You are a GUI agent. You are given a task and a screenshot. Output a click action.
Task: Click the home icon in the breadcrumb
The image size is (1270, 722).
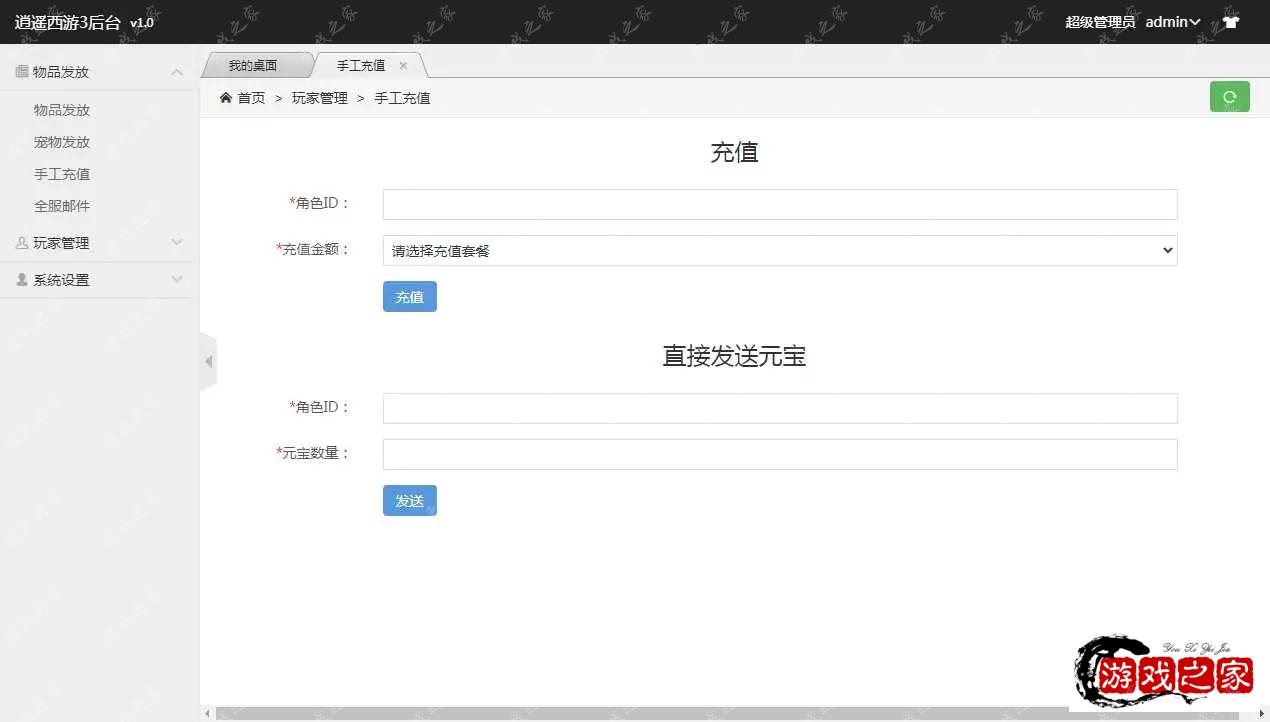point(227,97)
